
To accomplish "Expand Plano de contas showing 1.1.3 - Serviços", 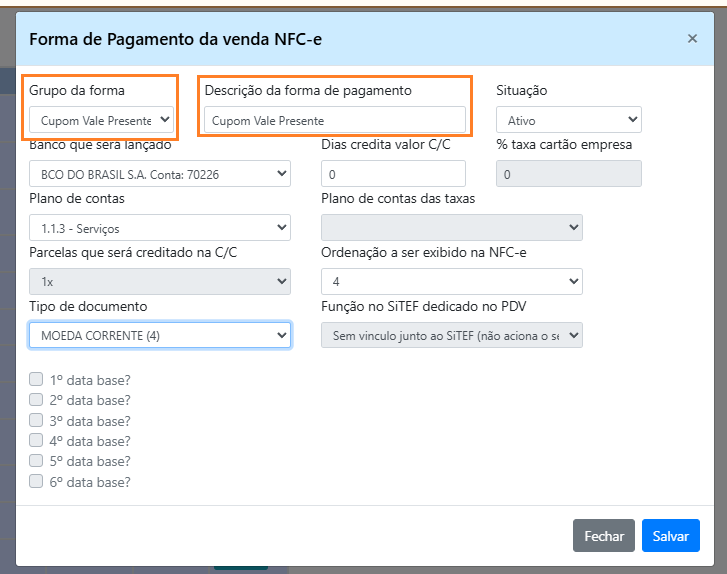I will (x=160, y=227).
